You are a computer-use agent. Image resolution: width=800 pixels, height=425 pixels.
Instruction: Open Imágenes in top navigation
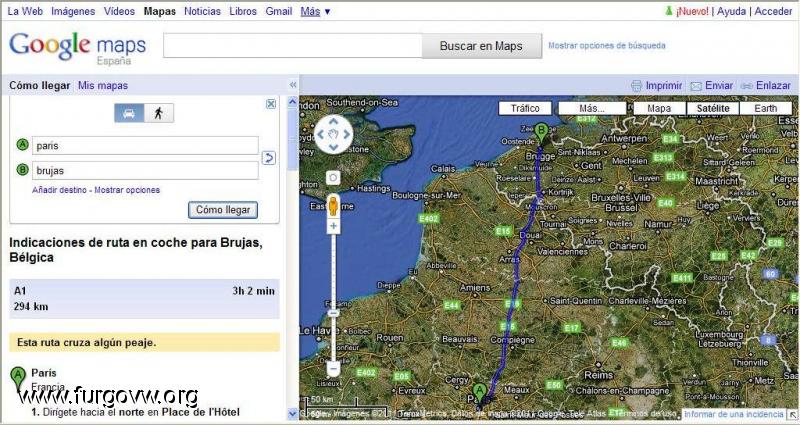pyautogui.click(x=73, y=11)
